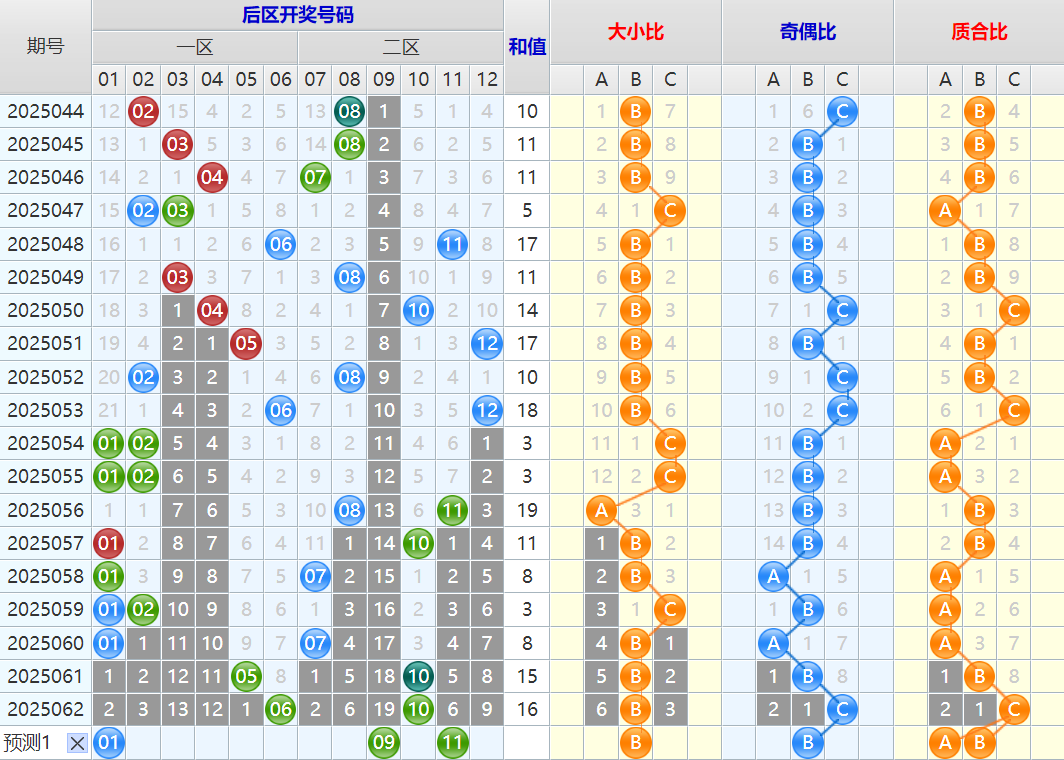1064x760 pixels.
Task: Click the 后区开奖号码 header
Action: pyautogui.click(x=298, y=15)
